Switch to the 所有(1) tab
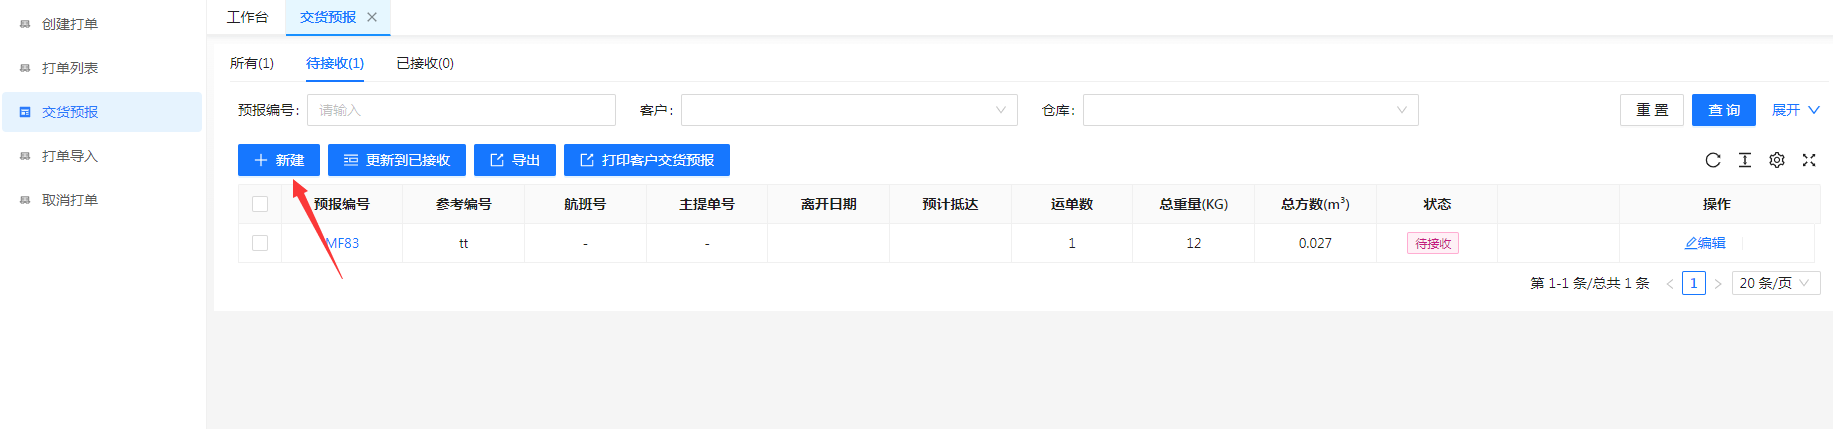The width and height of the screenshot is (1833, 429). click(x=252, y=63)
